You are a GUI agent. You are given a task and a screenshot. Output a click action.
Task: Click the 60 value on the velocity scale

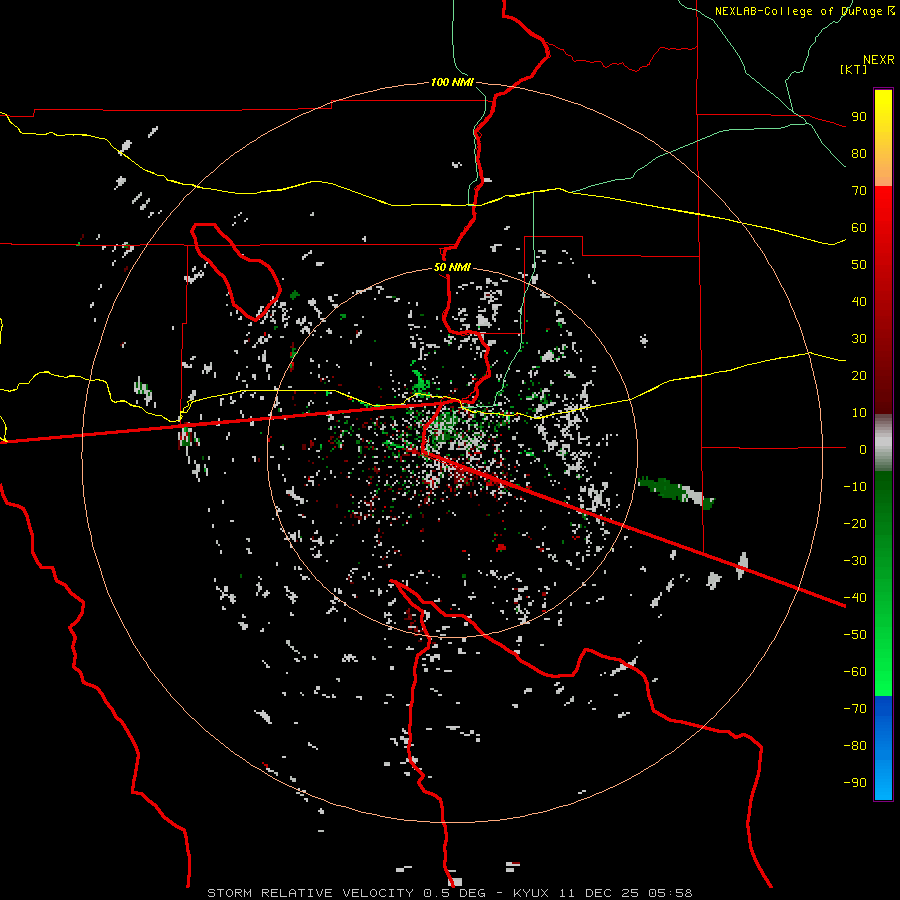(859, 227)
